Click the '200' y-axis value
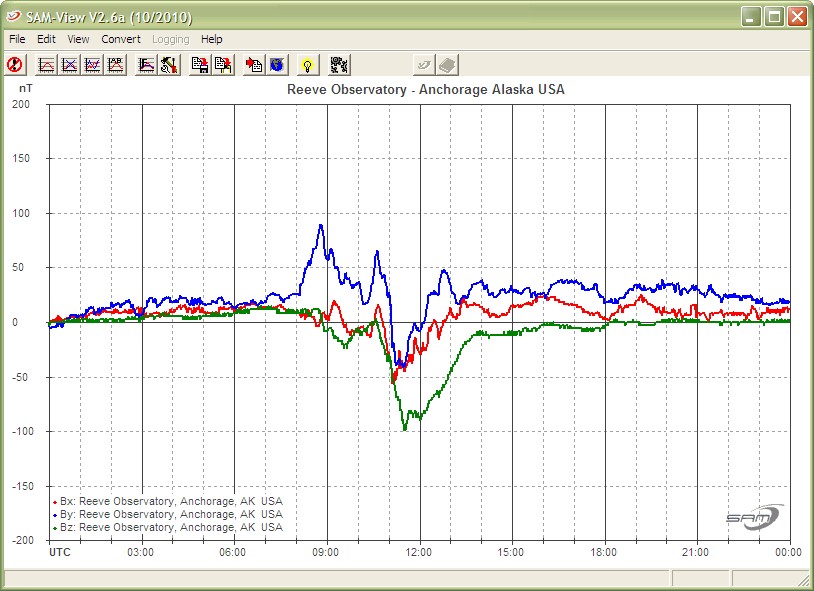The height and width of the screenshot is (591, 814). pyautogui.click(x=21, y=104)
